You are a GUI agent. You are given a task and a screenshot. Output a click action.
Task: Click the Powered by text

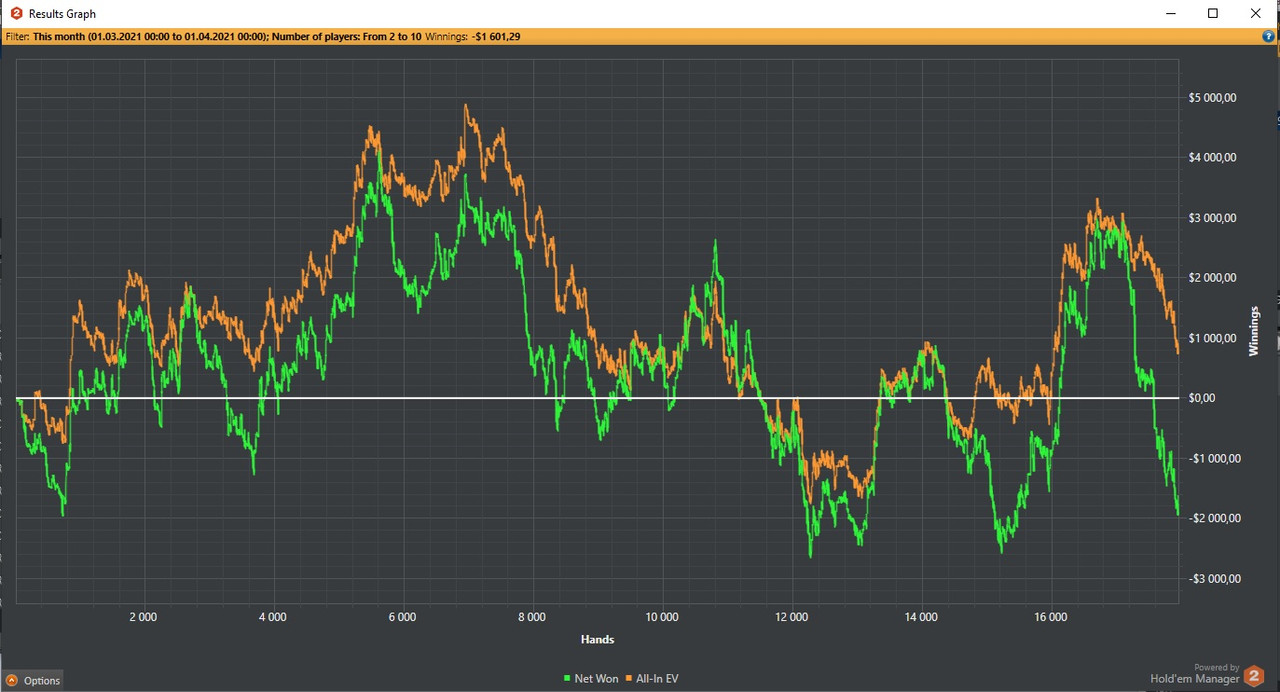pos(1217,668)
